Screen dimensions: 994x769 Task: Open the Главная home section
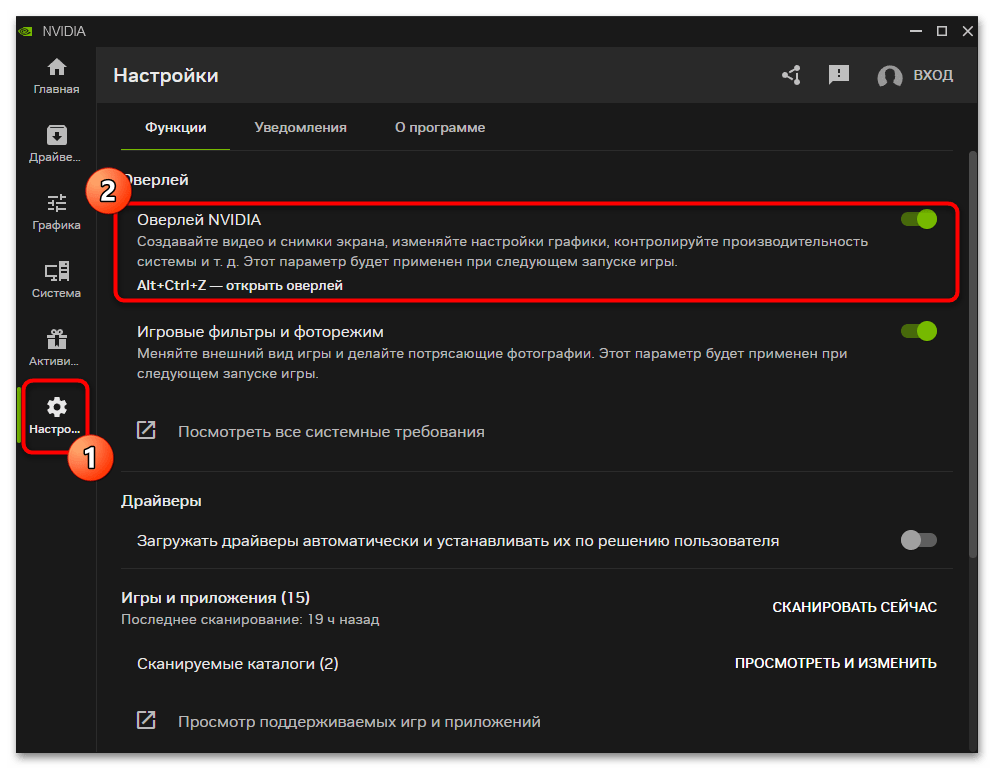click(56, 76)
